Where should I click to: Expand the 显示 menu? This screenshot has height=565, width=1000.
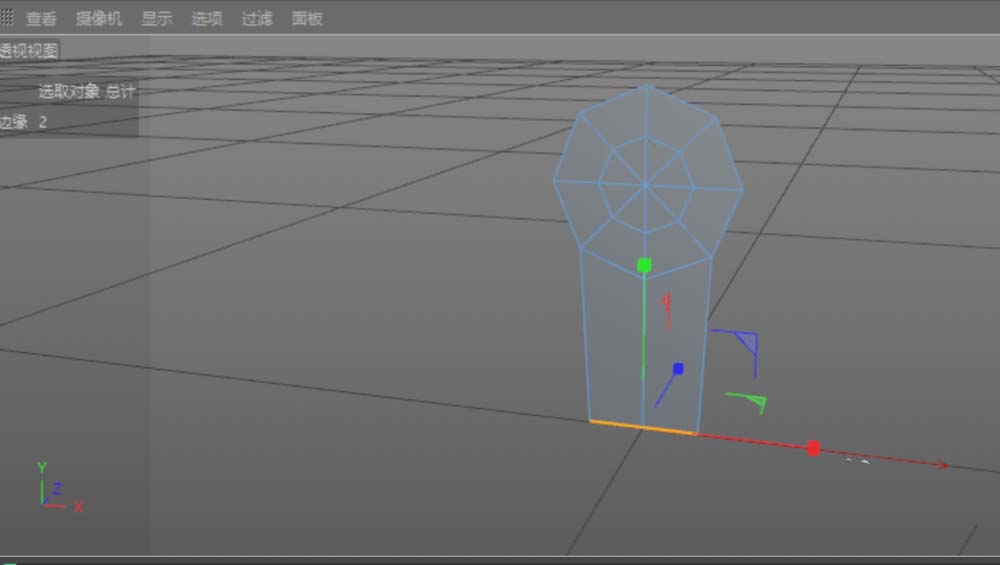pos(156,19)
